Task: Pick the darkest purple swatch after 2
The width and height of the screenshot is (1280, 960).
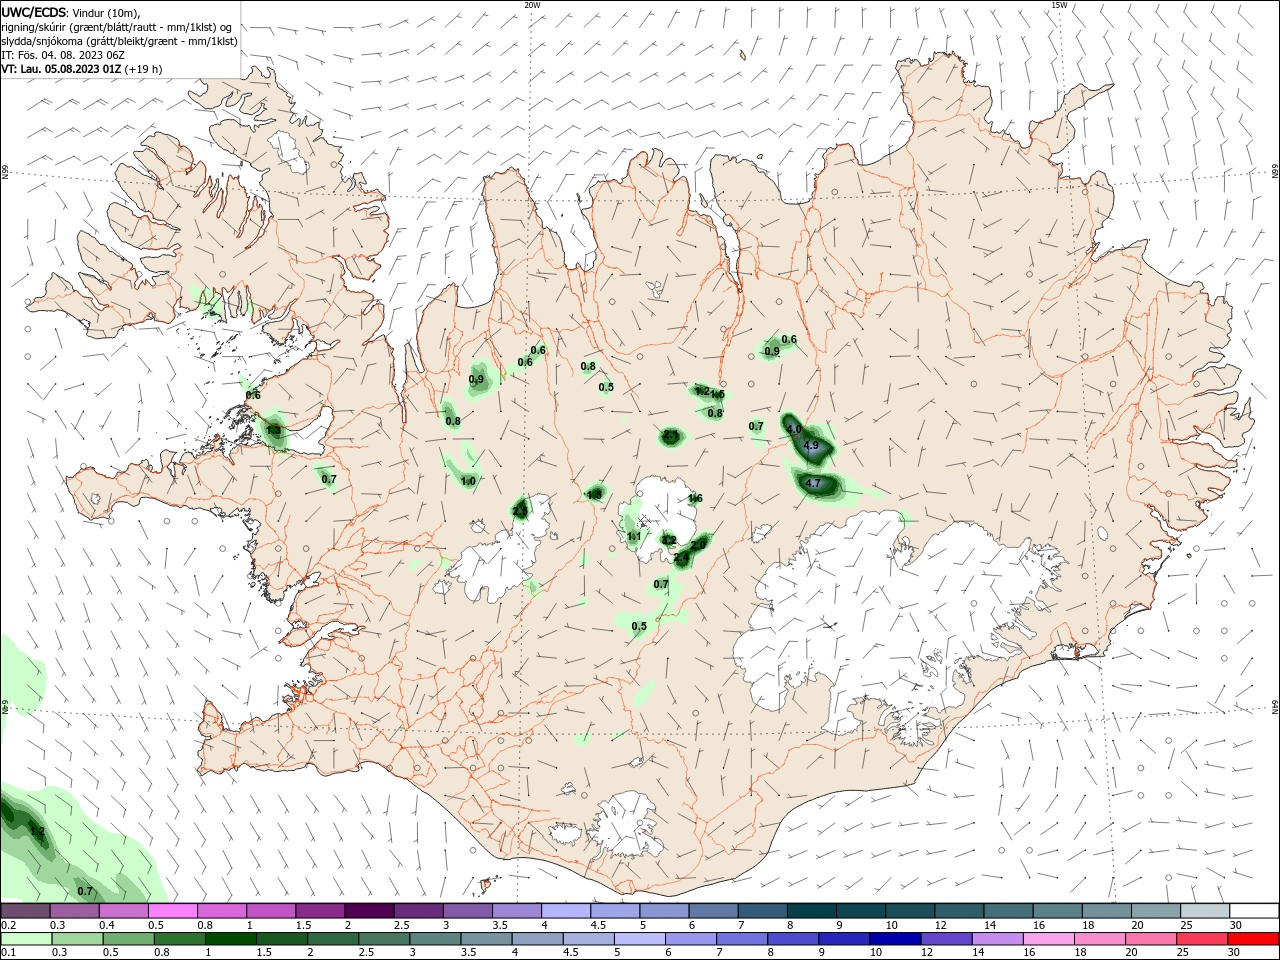Action: 369,910
